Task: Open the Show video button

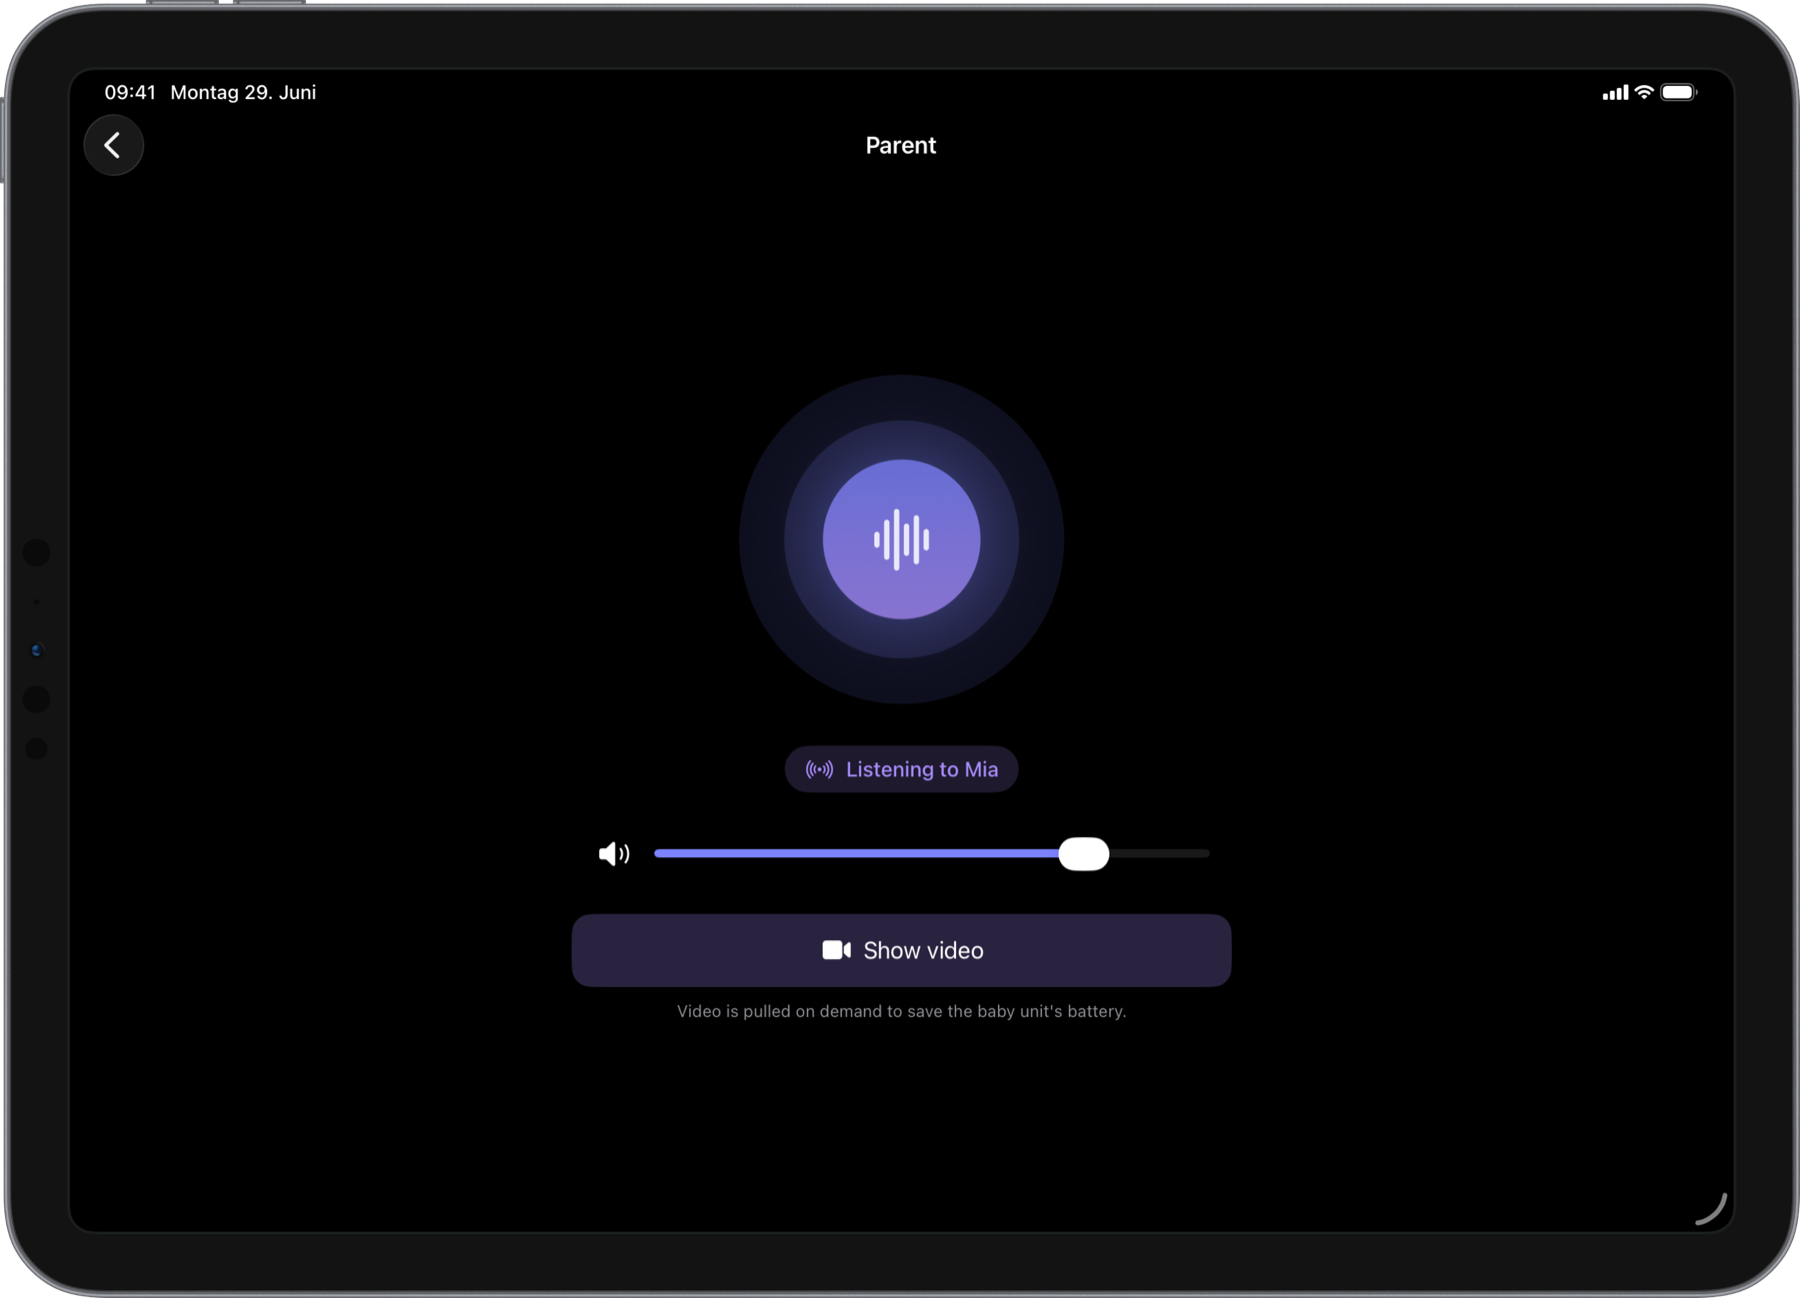Action: tap(901, 950)
